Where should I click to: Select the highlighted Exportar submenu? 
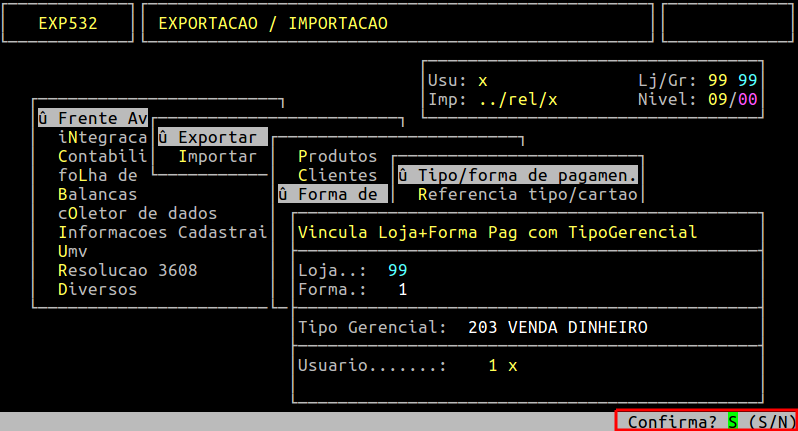point(212,137)
